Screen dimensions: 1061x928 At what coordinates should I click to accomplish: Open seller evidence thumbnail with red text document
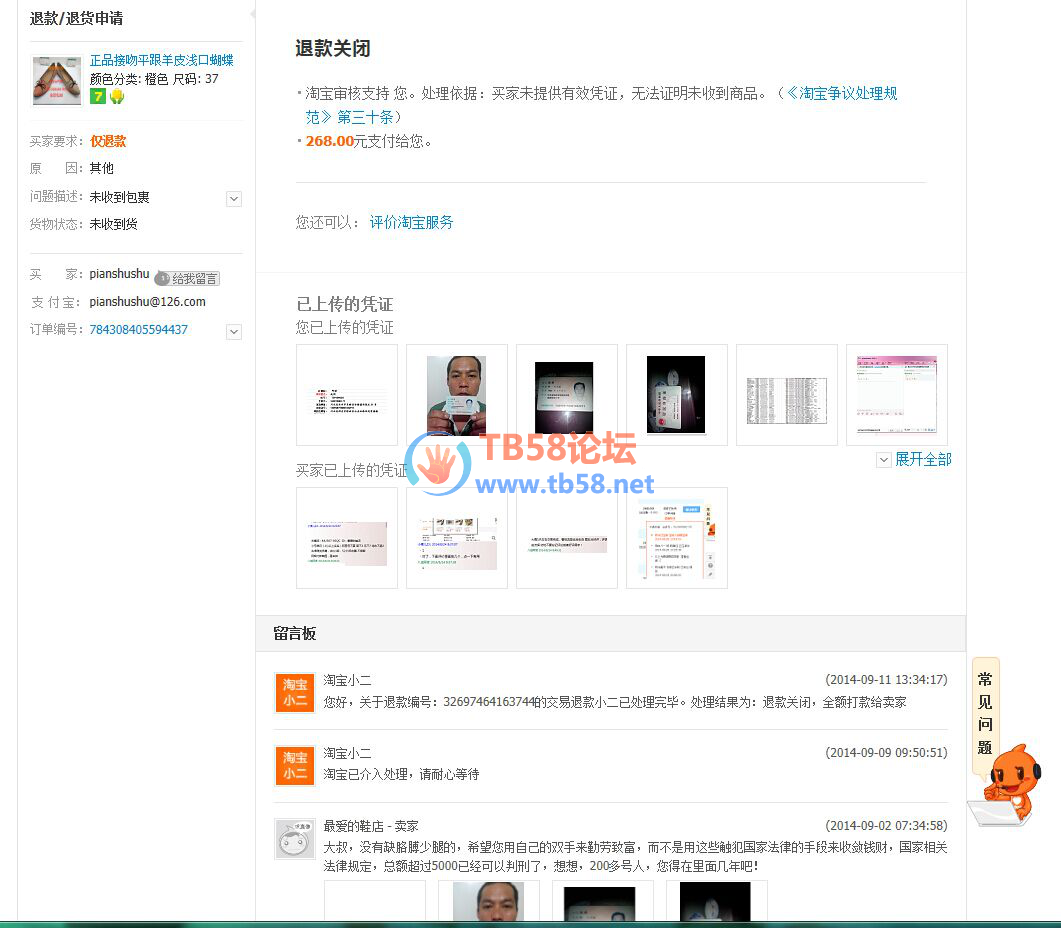pos(347,395)
